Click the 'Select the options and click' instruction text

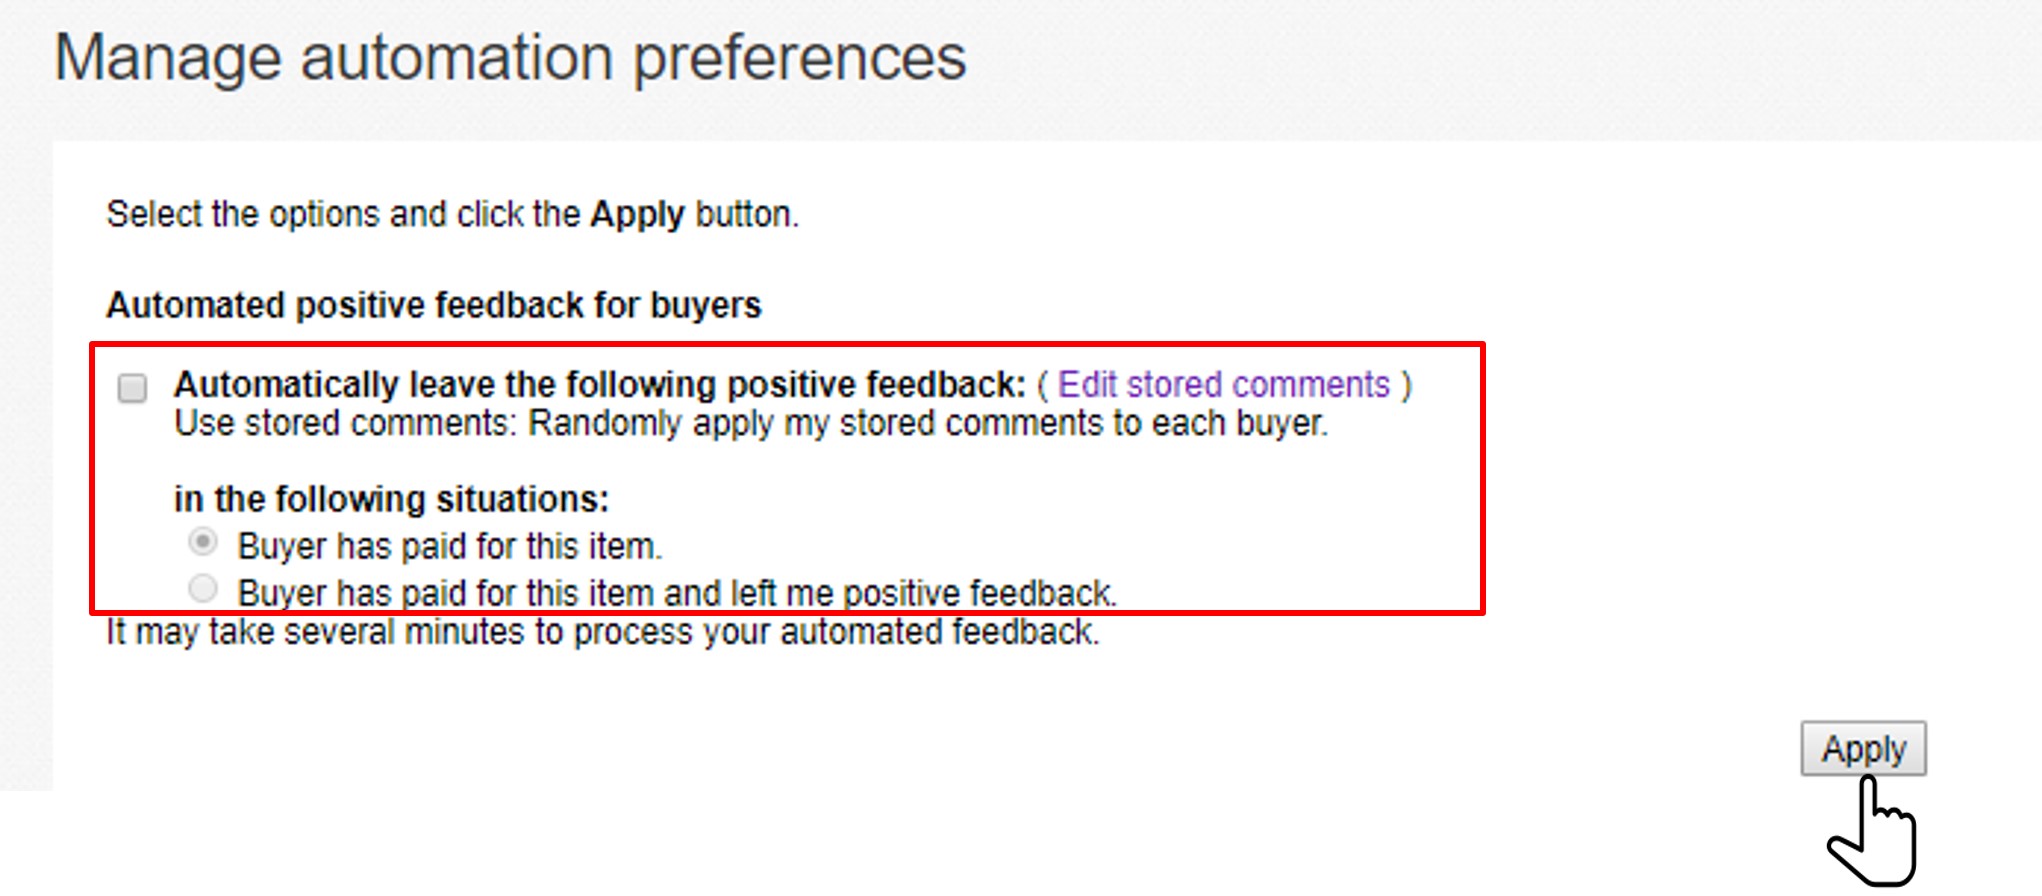click(343, 214)
